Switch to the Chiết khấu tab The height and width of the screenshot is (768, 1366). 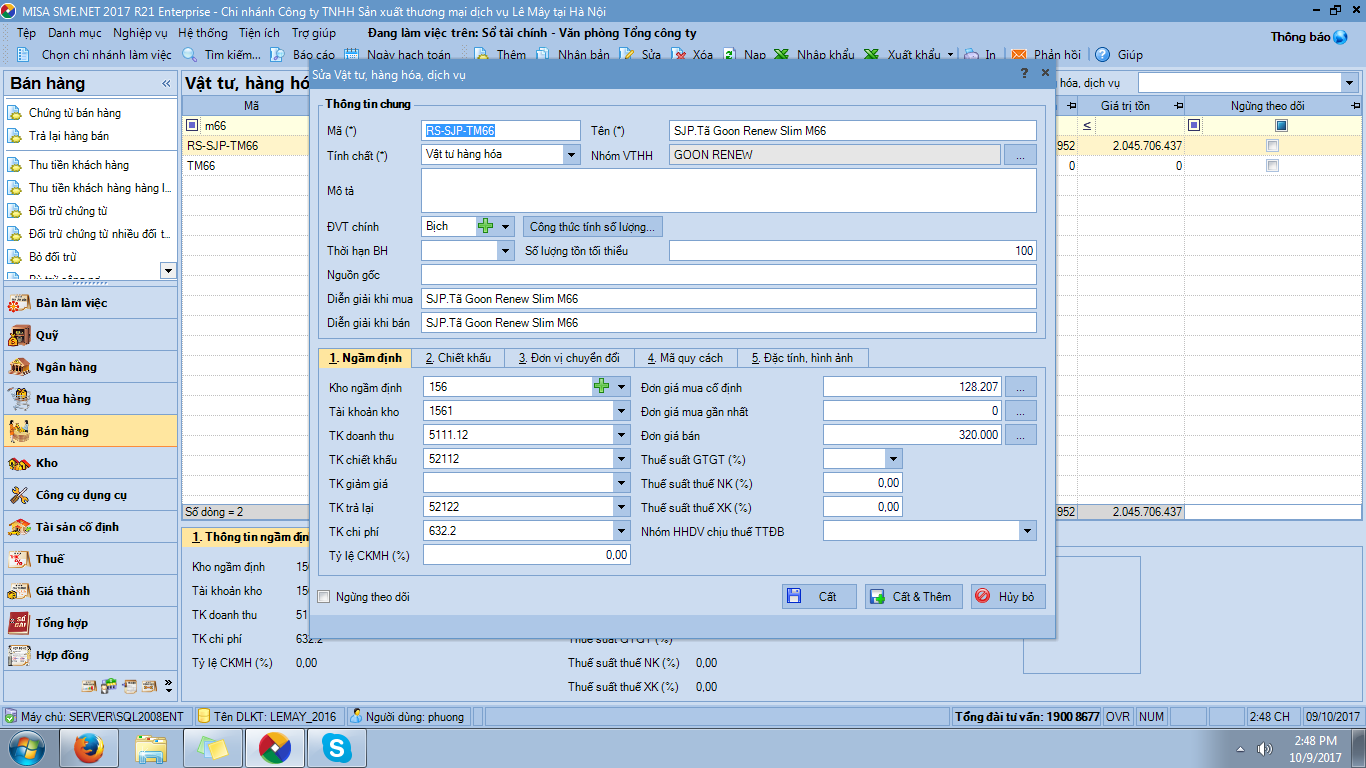(458, 358)
